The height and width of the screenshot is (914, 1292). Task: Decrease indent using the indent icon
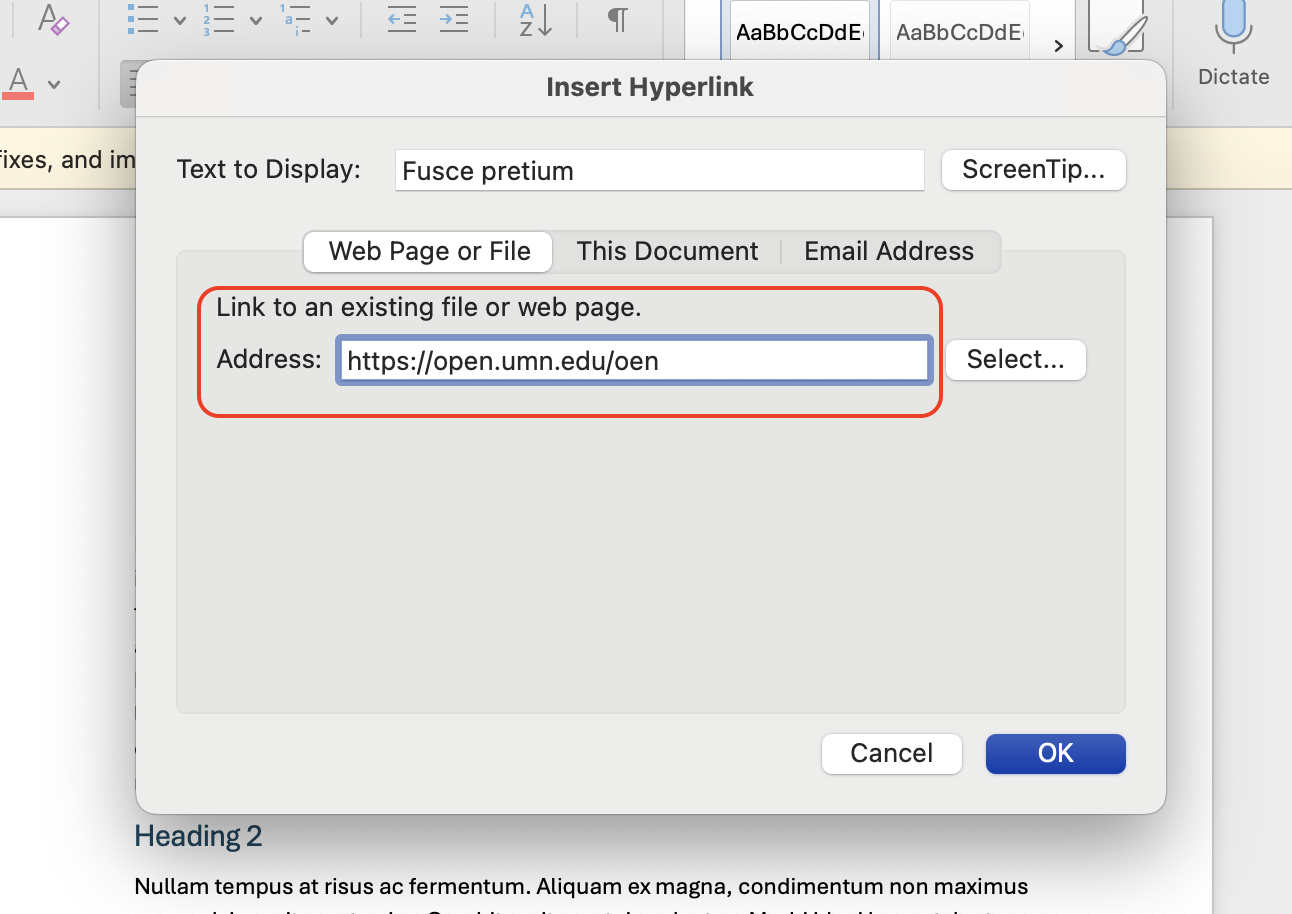point(401,19)
